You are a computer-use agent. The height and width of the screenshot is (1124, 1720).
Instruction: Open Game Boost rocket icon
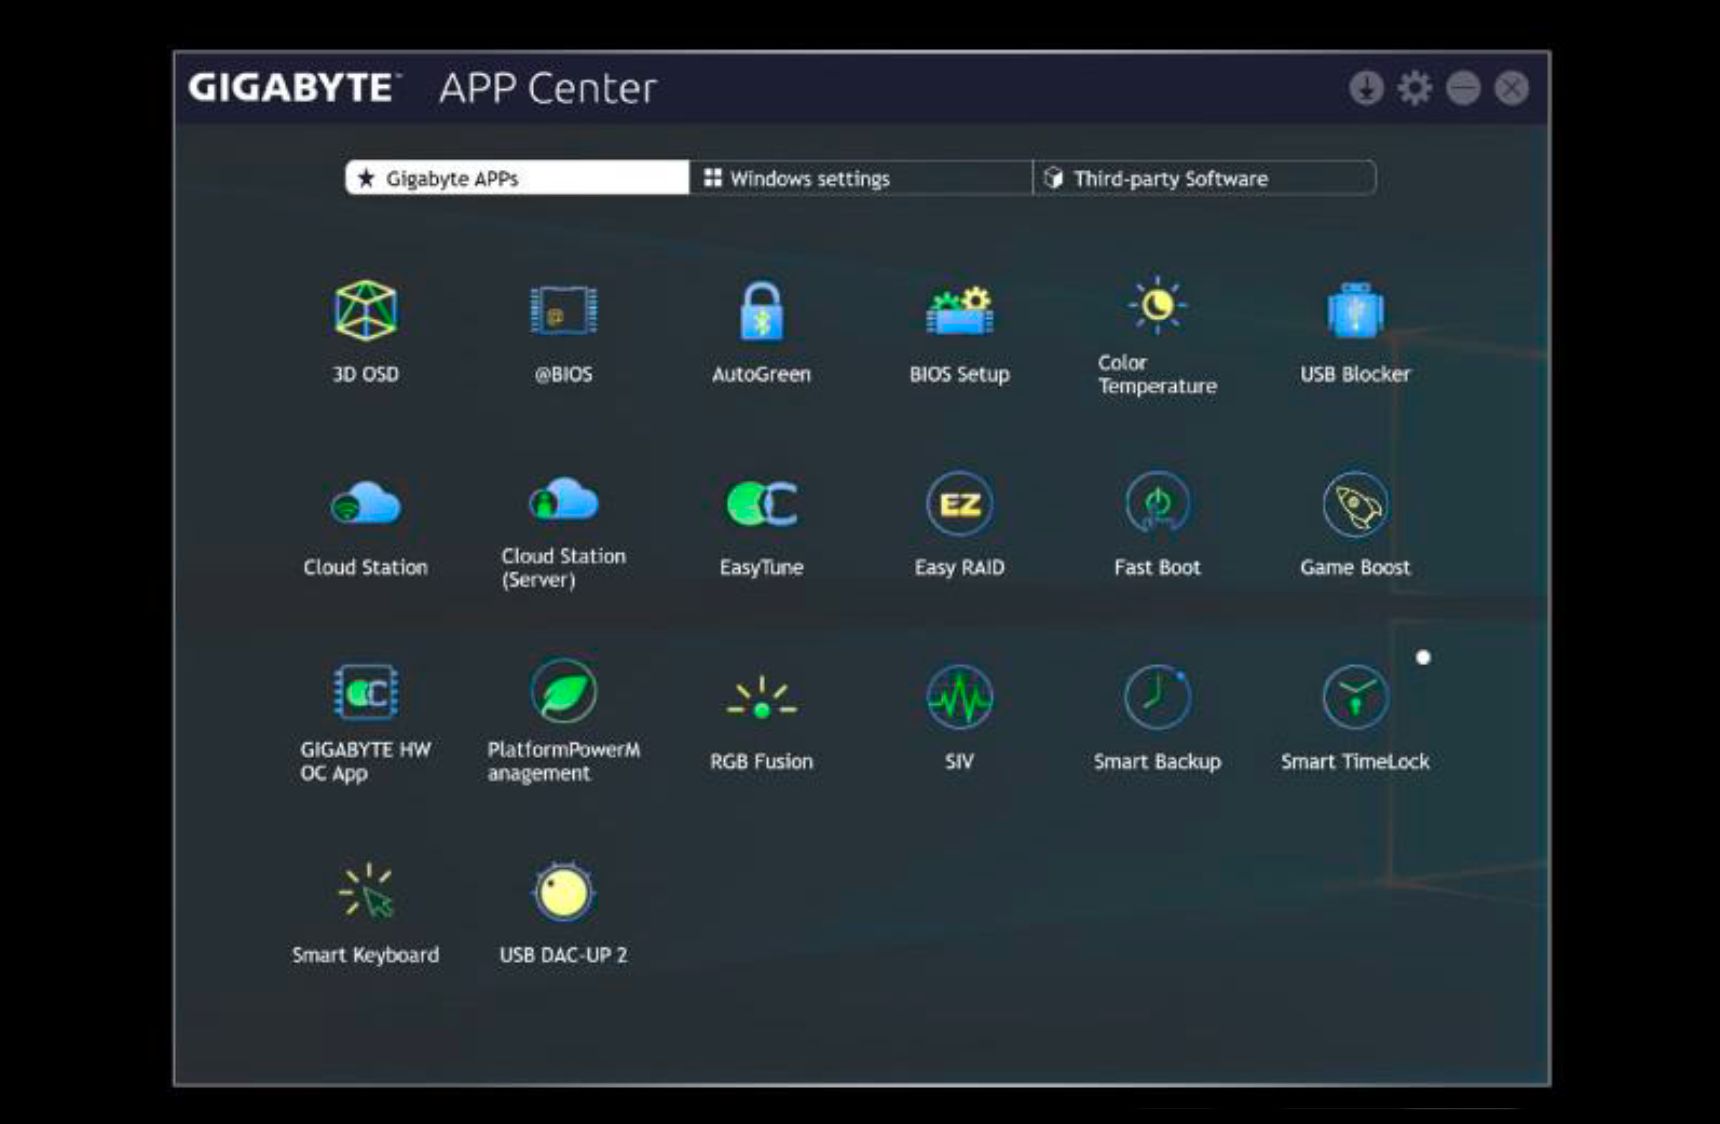(1355, 504)
